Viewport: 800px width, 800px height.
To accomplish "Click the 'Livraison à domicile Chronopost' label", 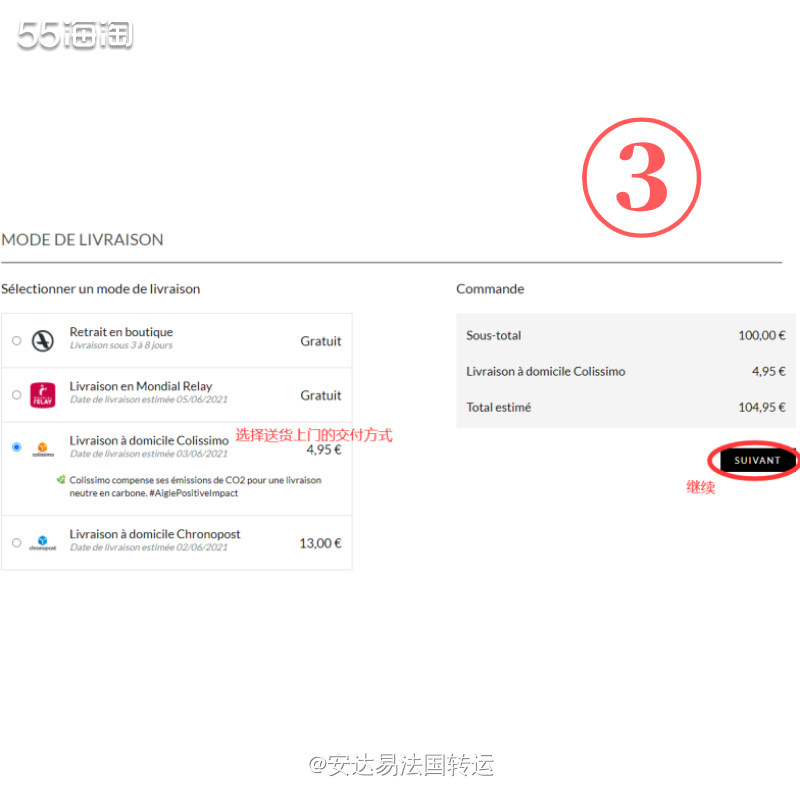I will (x=155, y=534).
